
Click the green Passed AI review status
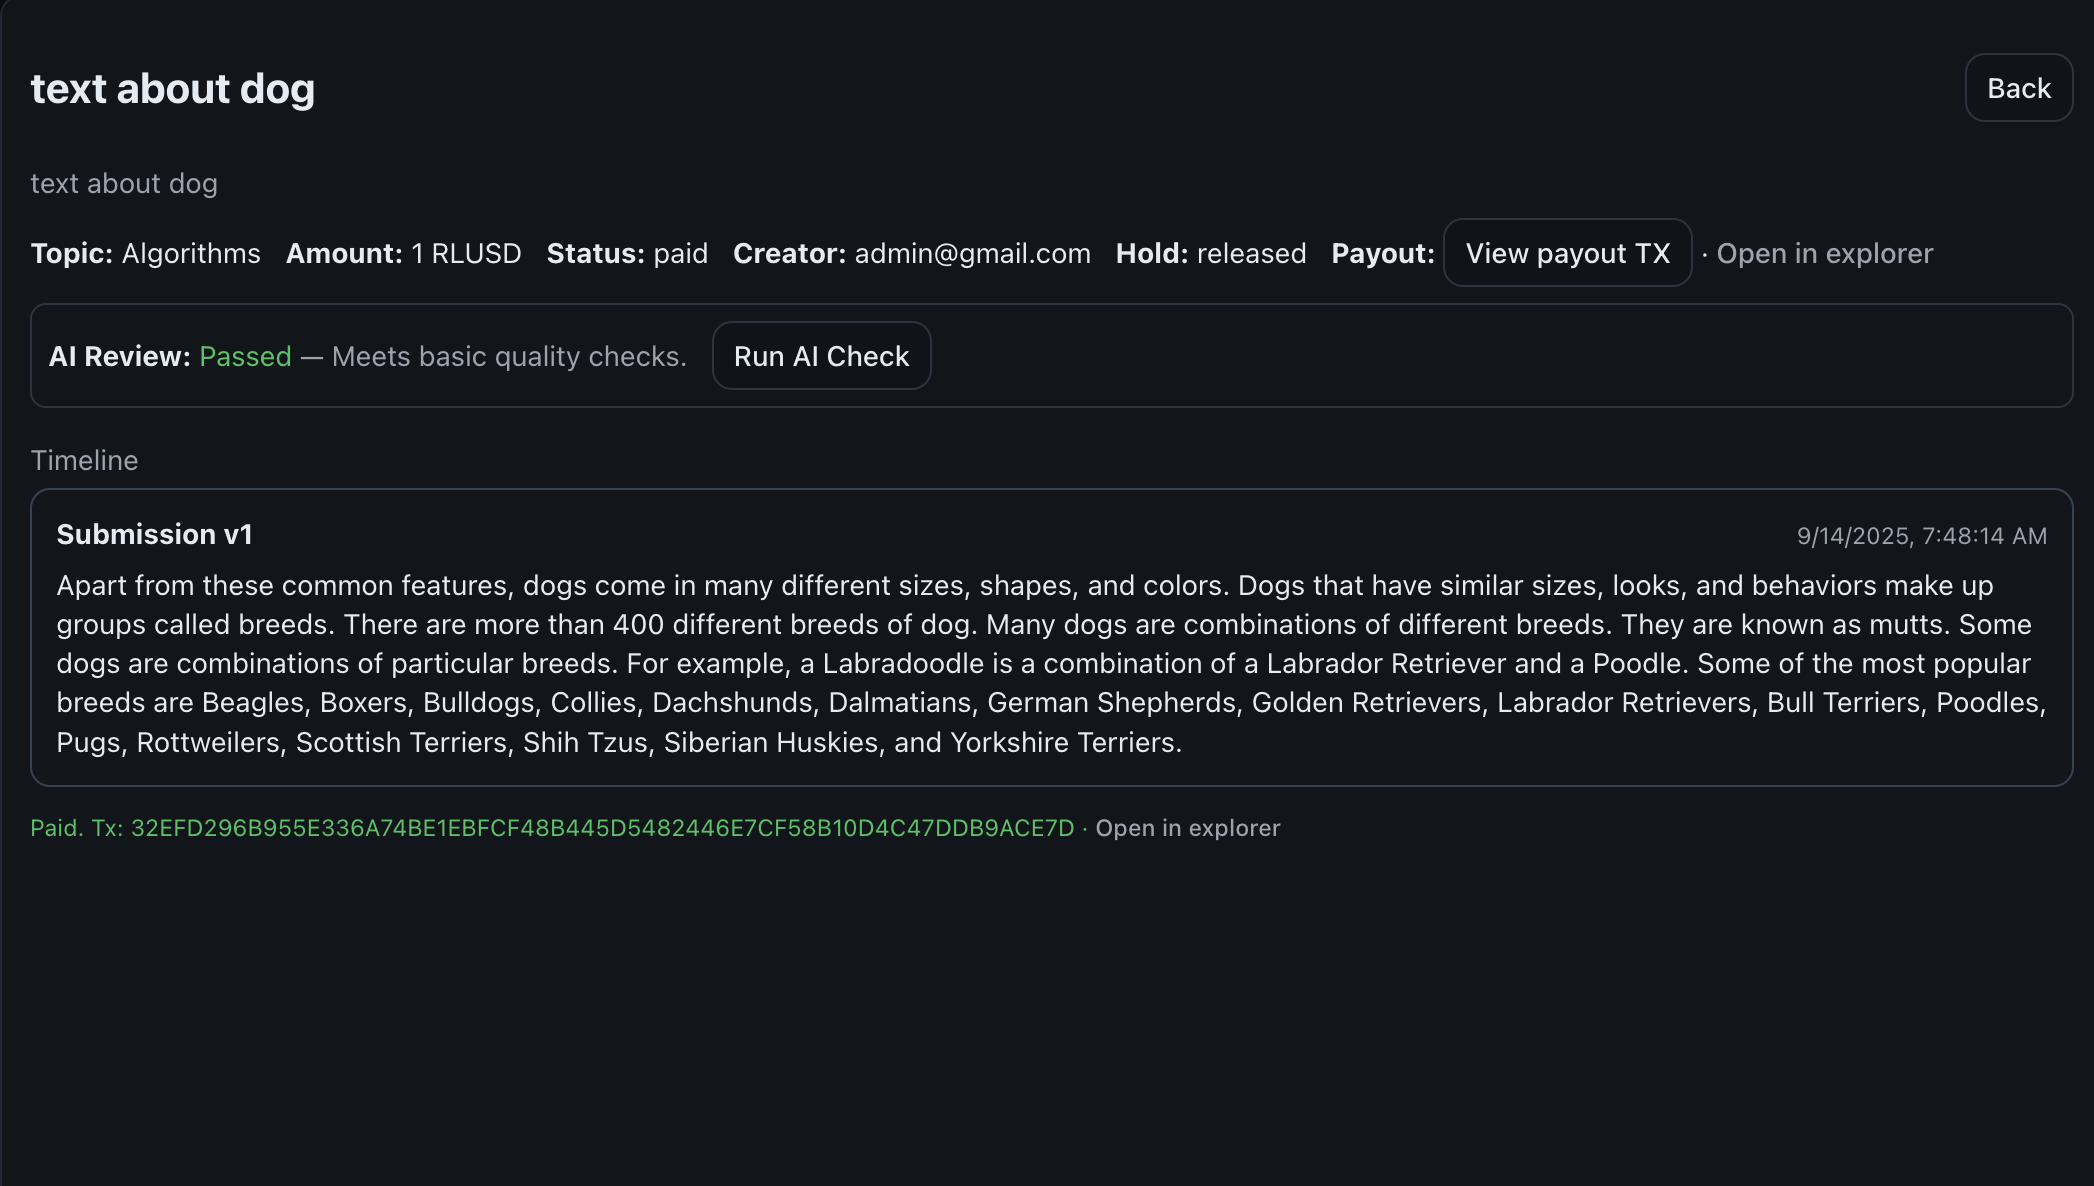pyautogui.click(x=245, y=356)
